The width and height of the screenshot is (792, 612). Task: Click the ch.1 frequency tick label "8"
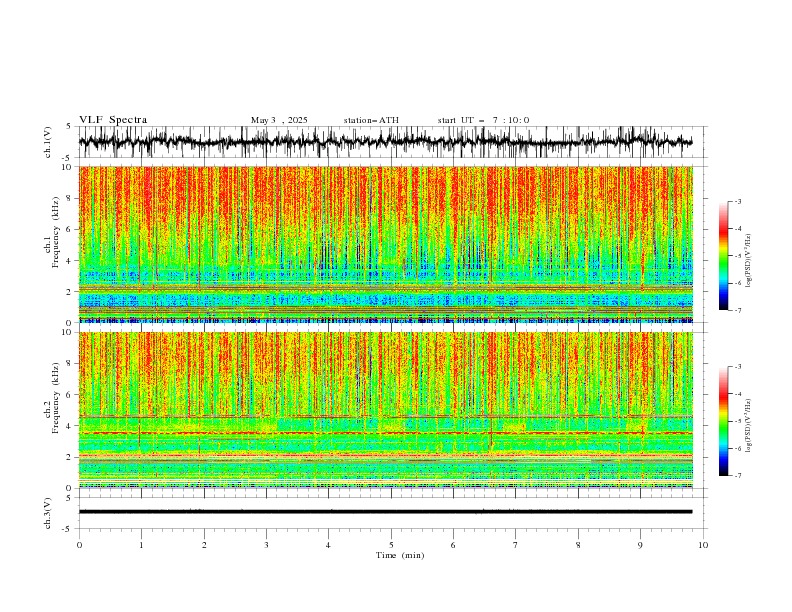[x=70, y=198]
